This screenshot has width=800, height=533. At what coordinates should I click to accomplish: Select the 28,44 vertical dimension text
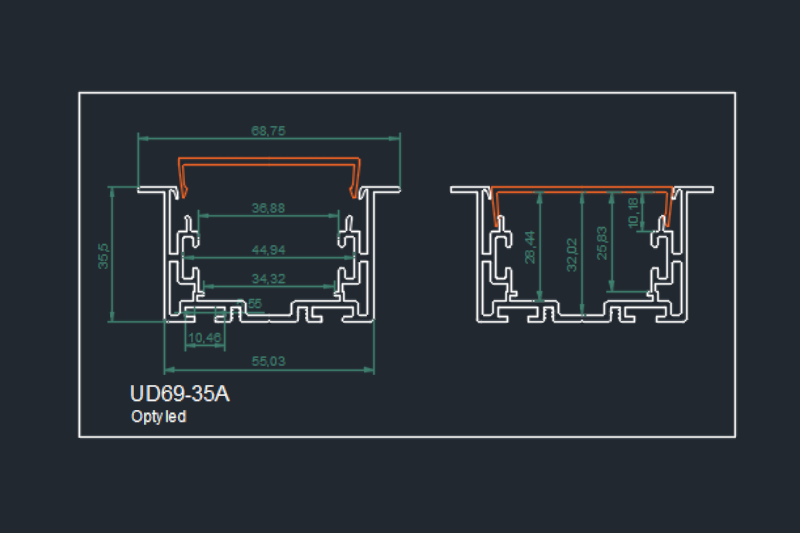point(530,247)
